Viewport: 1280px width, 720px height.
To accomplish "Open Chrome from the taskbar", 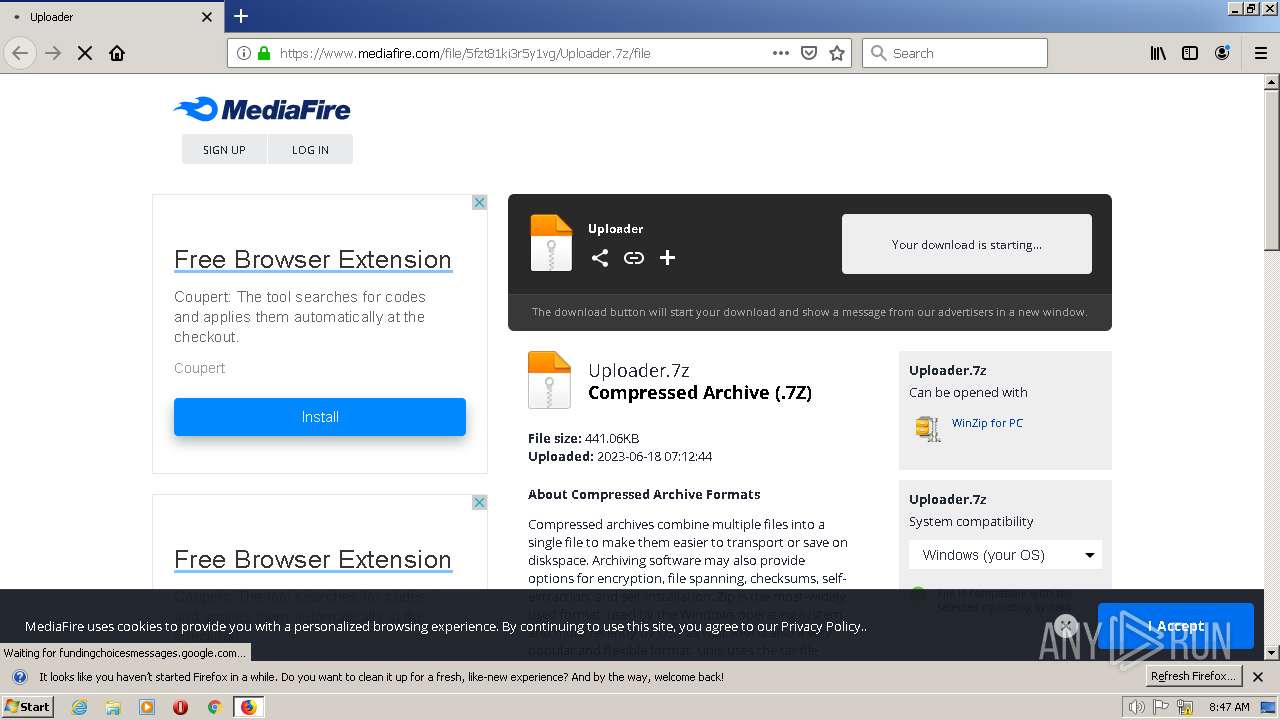I will [214, 707].
